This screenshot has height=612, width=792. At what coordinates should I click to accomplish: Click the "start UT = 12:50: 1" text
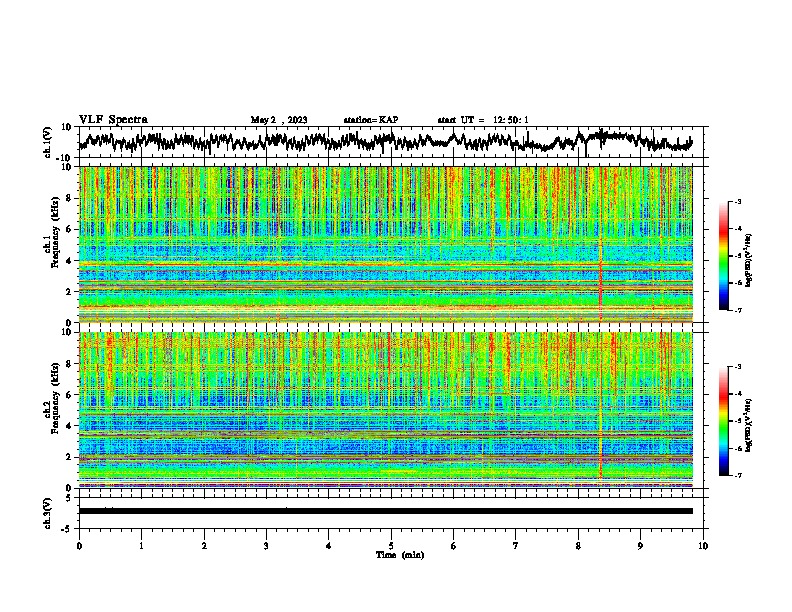483,120
